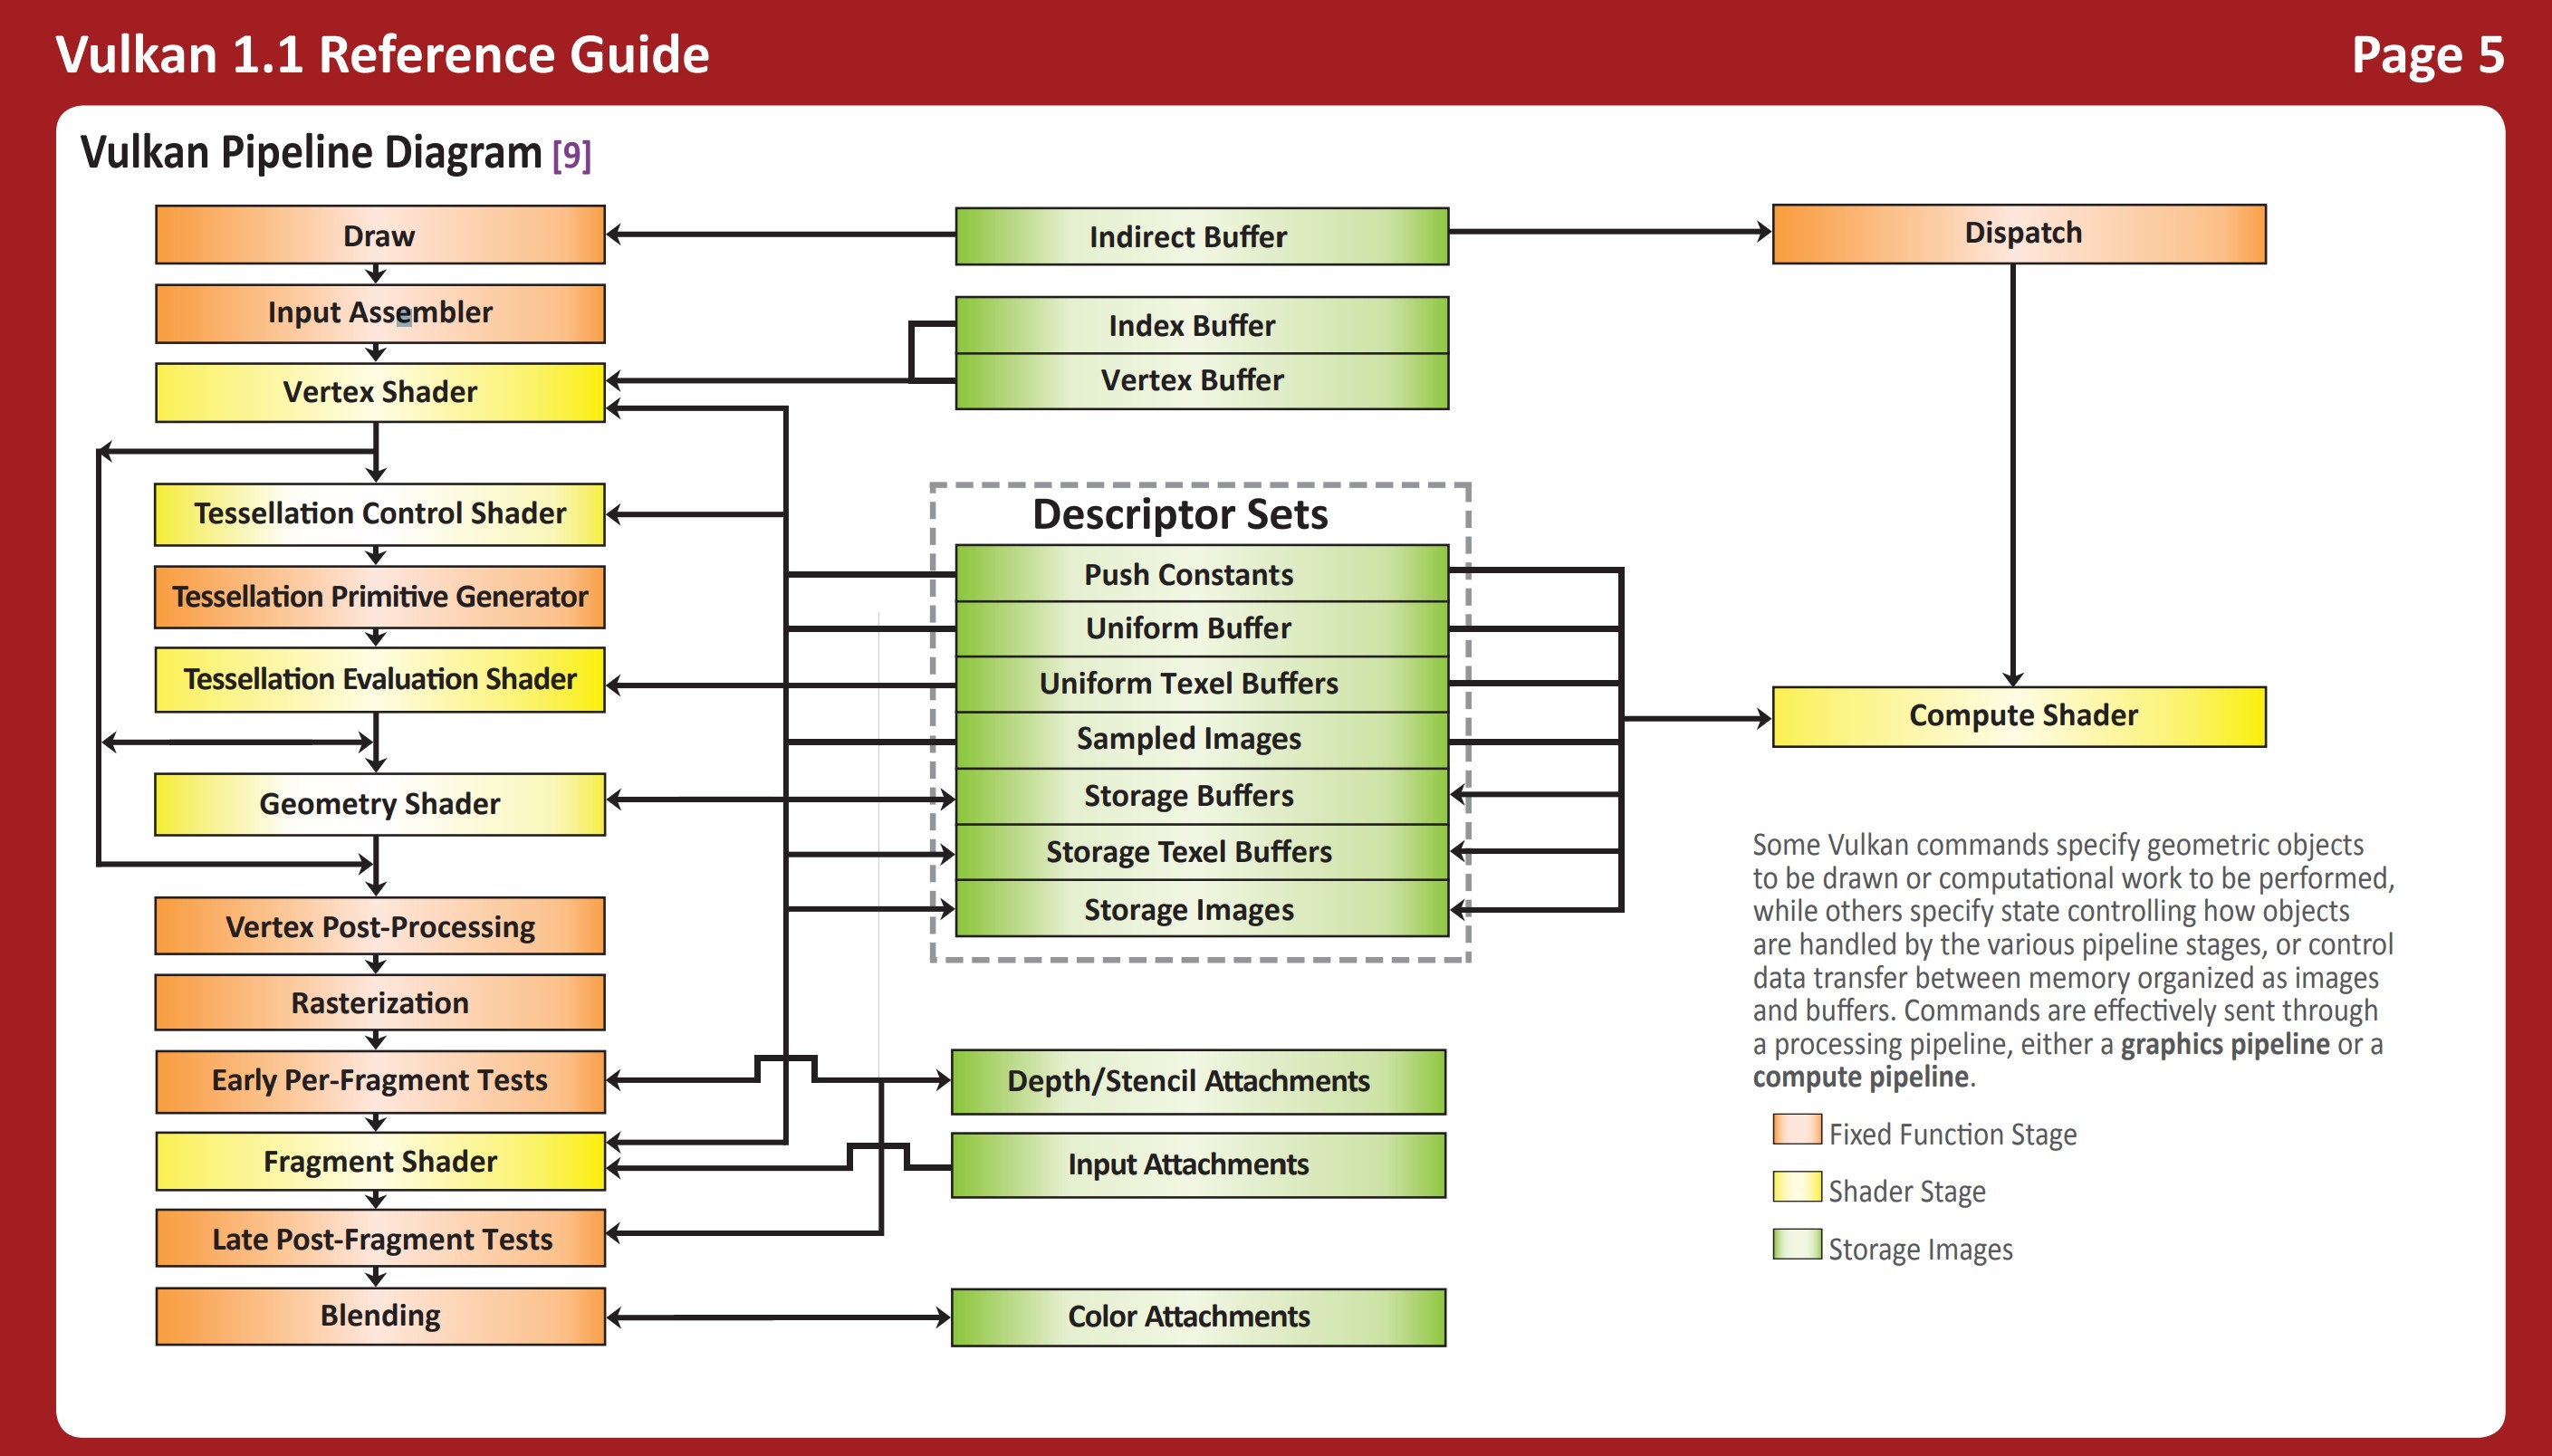Click the Sampled Images entry
The width and height of the screenshot is (2552, 1456).
click(1190, 740)
